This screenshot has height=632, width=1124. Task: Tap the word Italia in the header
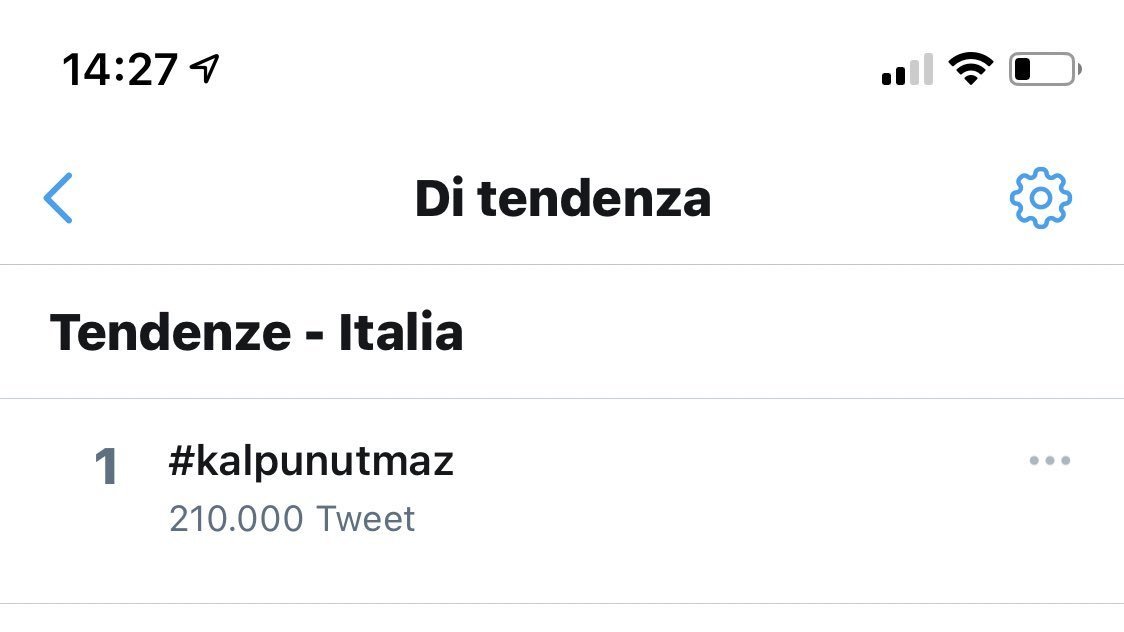click(400, 332)
